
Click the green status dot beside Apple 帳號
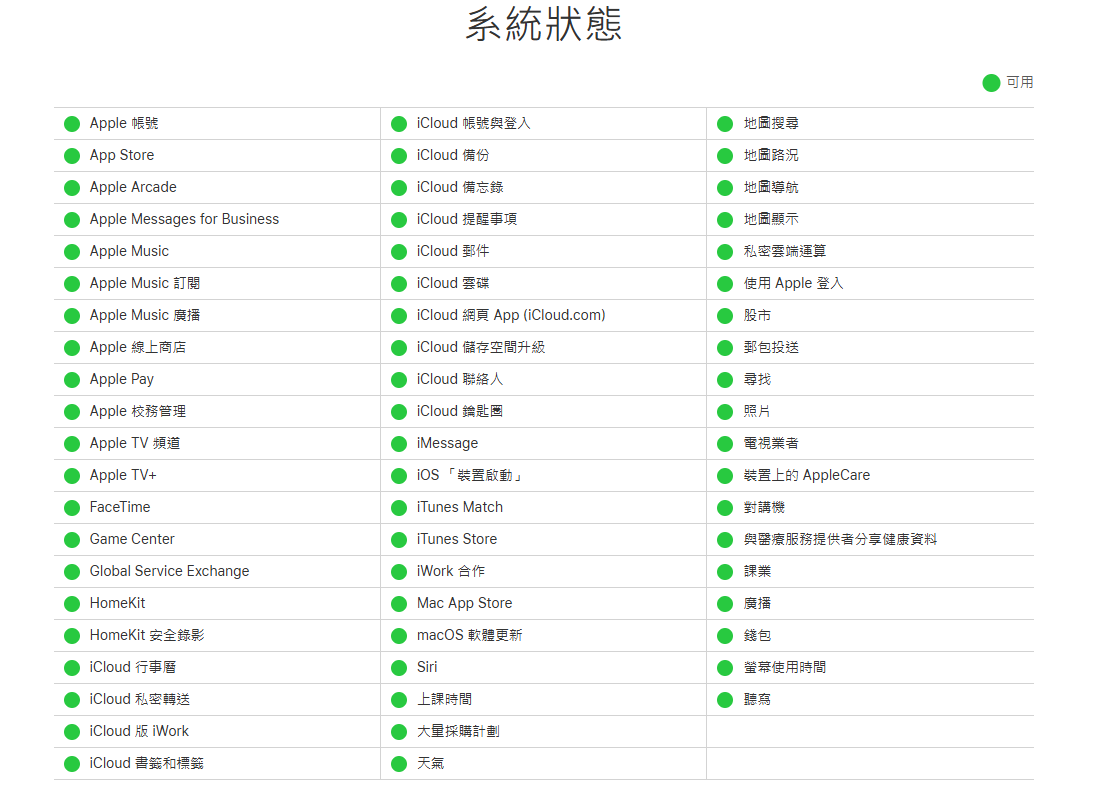pos(72,124)
